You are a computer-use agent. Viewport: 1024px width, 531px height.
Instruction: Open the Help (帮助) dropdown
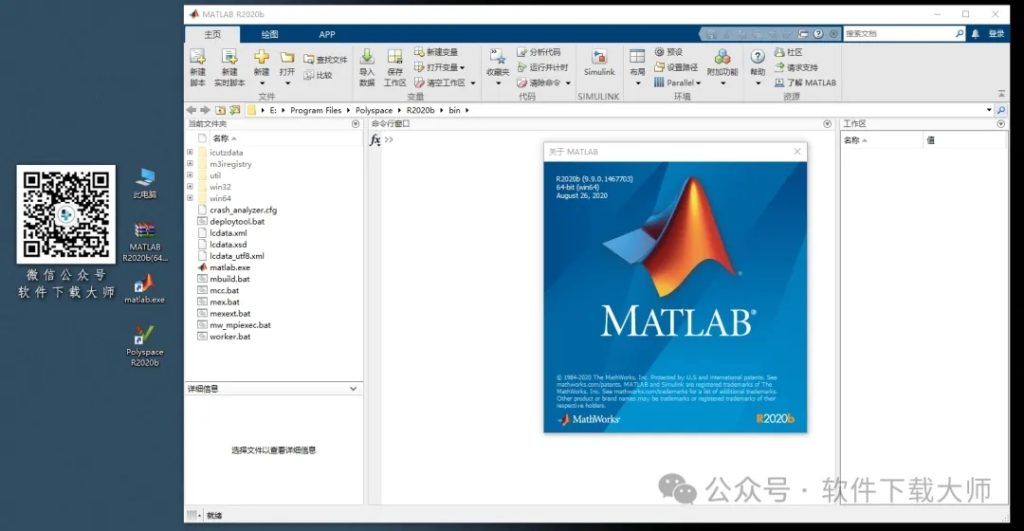point(758,84)
